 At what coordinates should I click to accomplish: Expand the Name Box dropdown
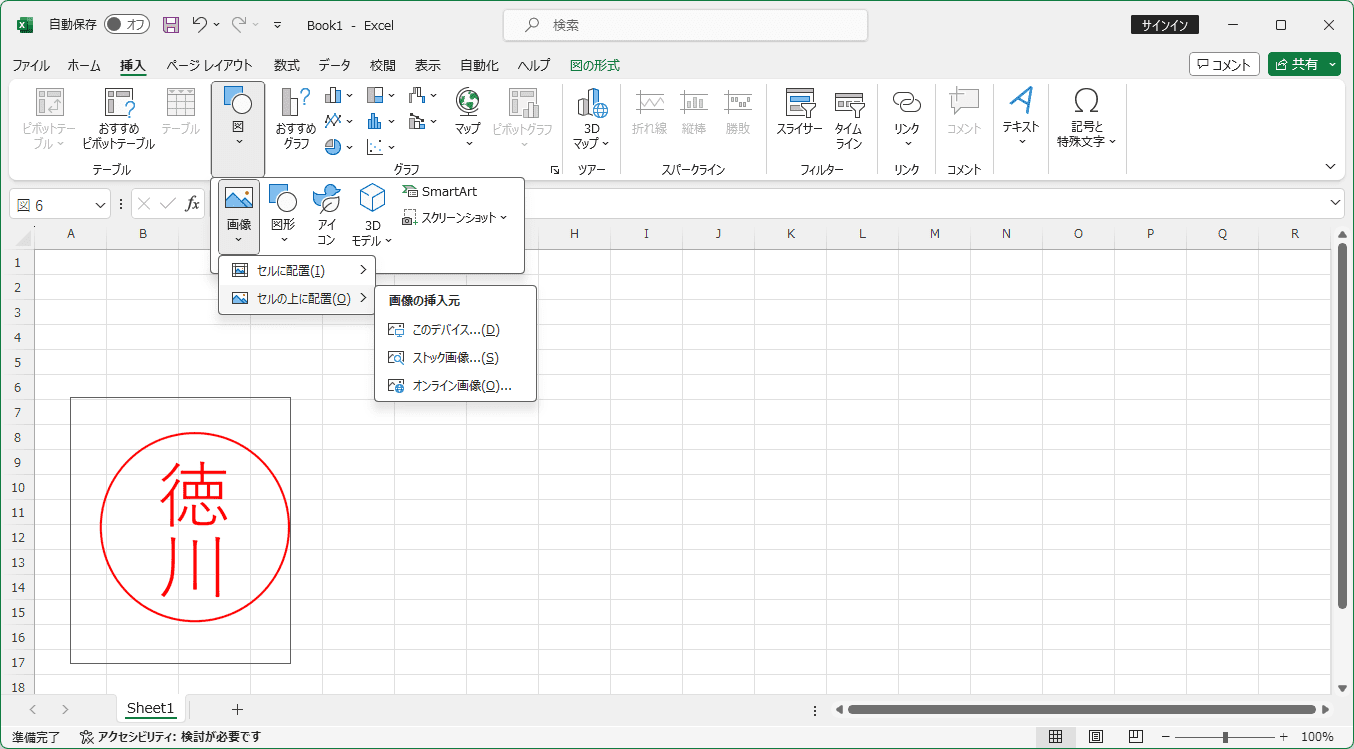[100, 204]
